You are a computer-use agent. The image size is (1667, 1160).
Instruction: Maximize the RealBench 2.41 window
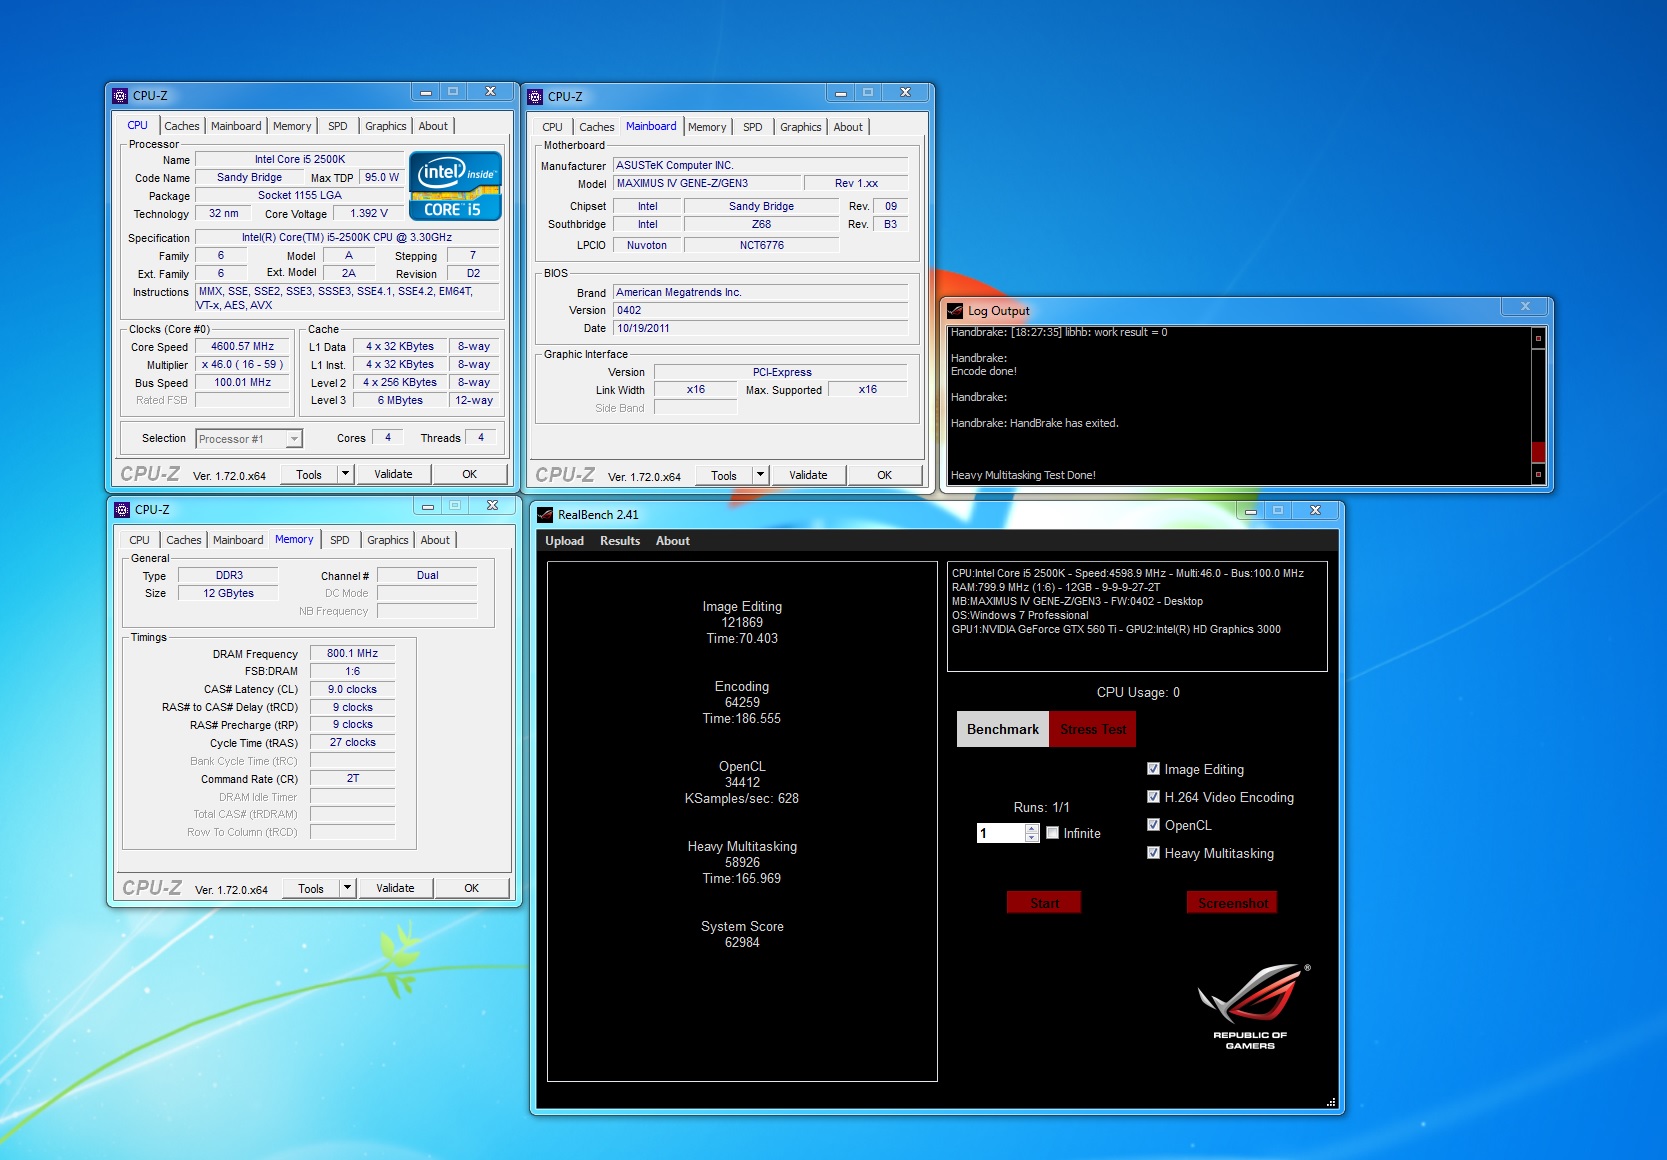click(x=1277, y=510)
